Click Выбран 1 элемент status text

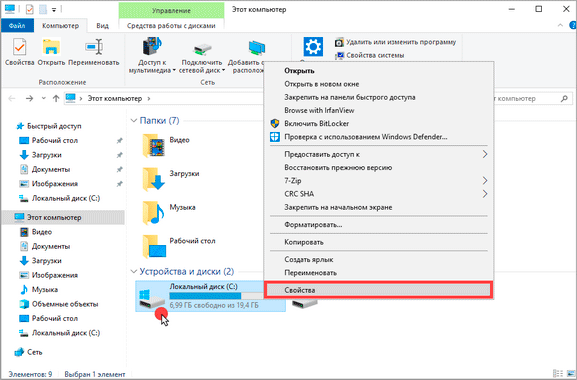[95, 374]
